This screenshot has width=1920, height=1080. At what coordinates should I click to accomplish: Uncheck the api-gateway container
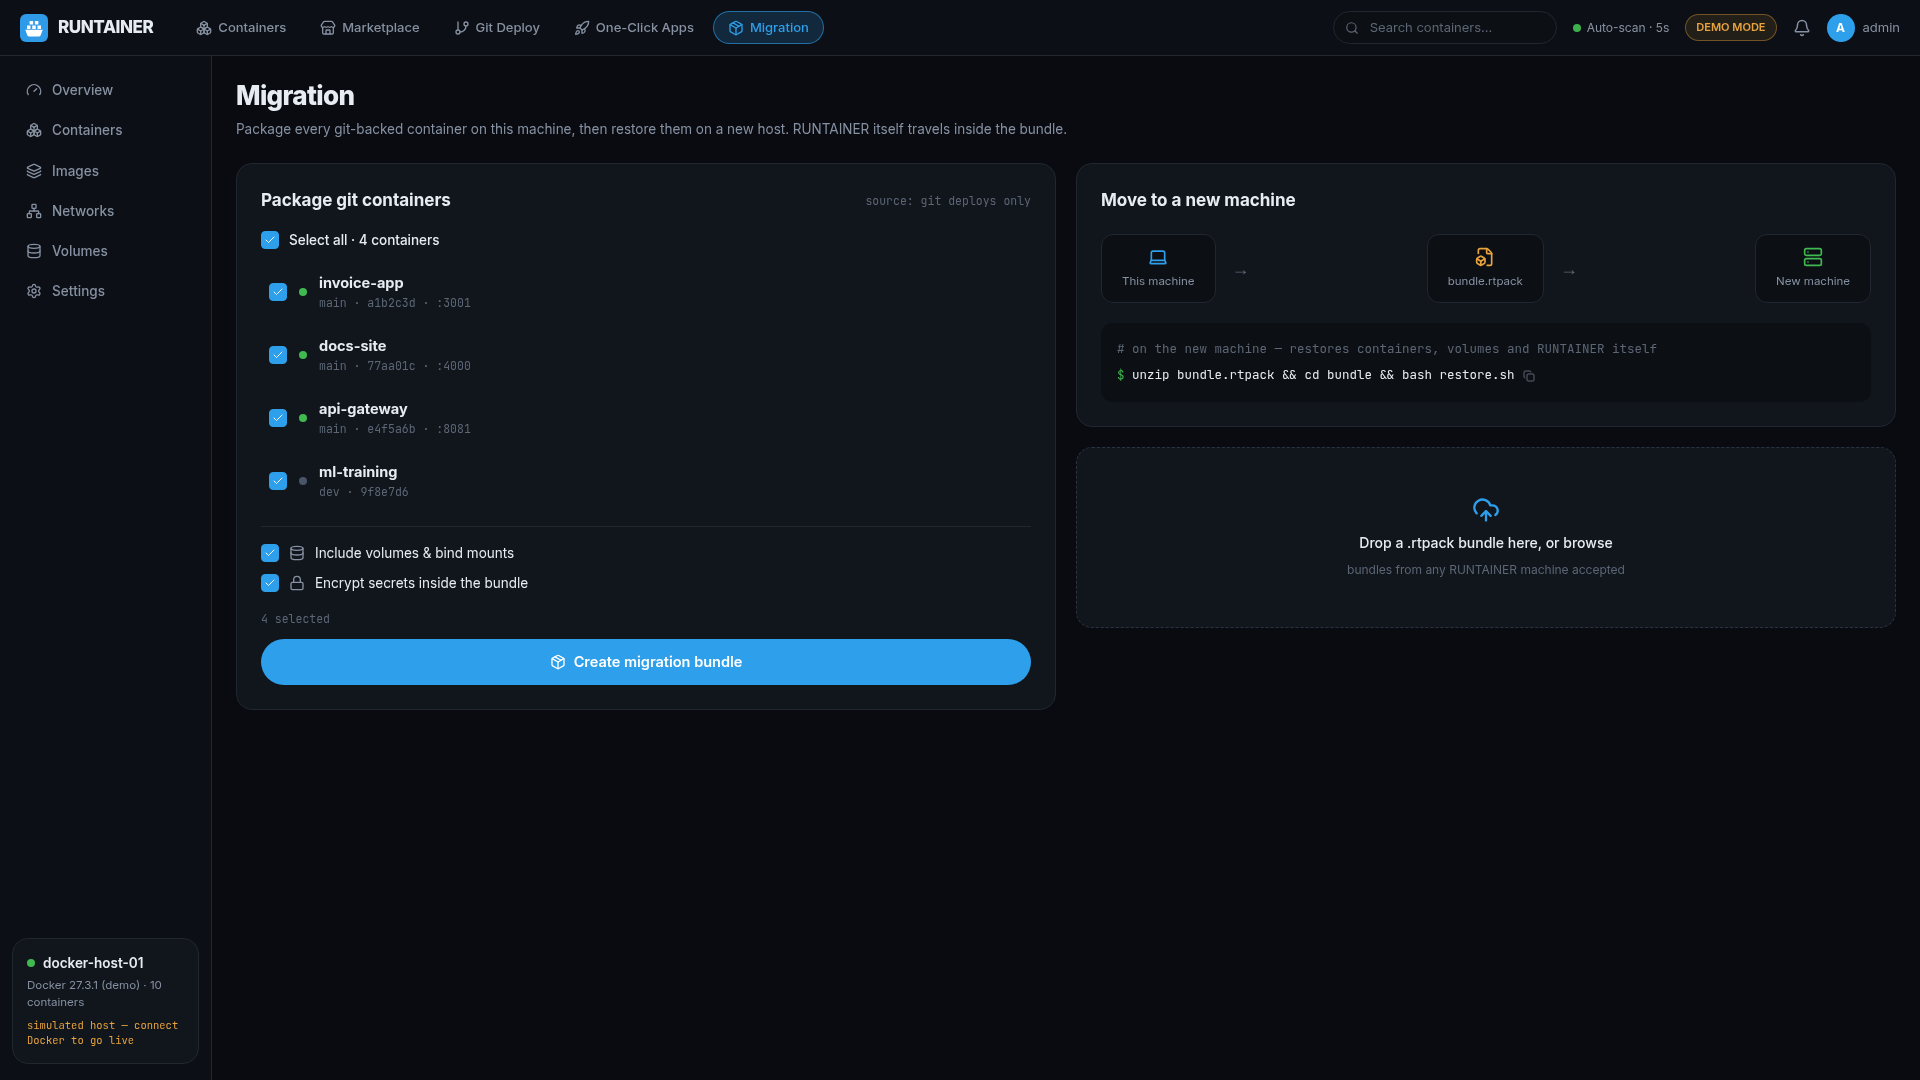click(x=278, y=418)
